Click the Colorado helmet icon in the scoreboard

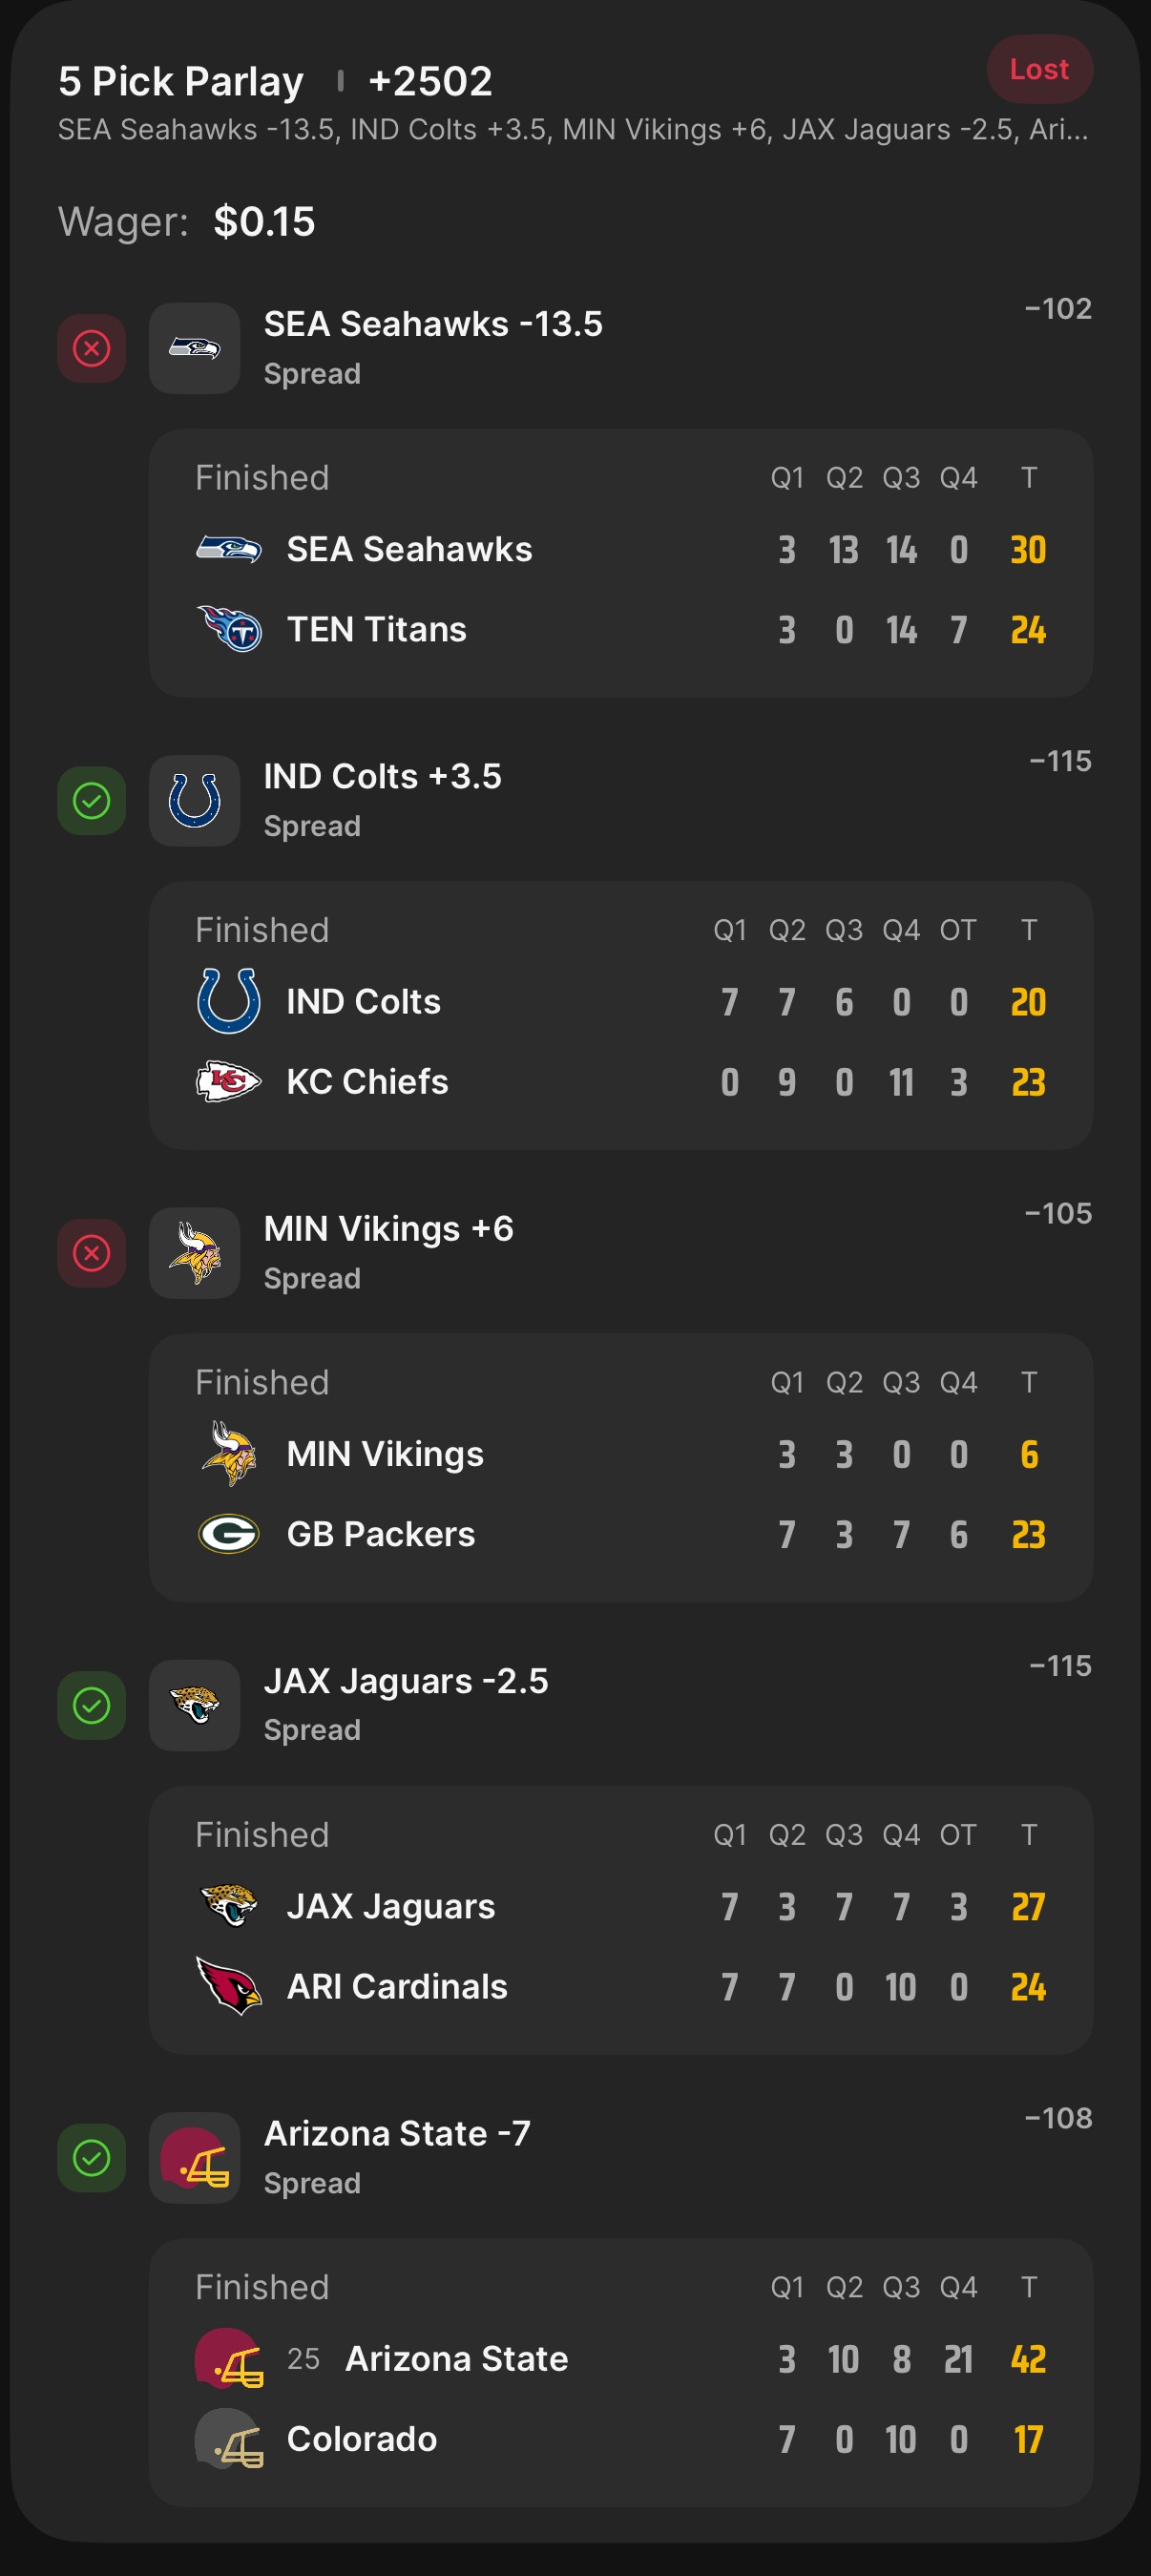pos(229,2439)
